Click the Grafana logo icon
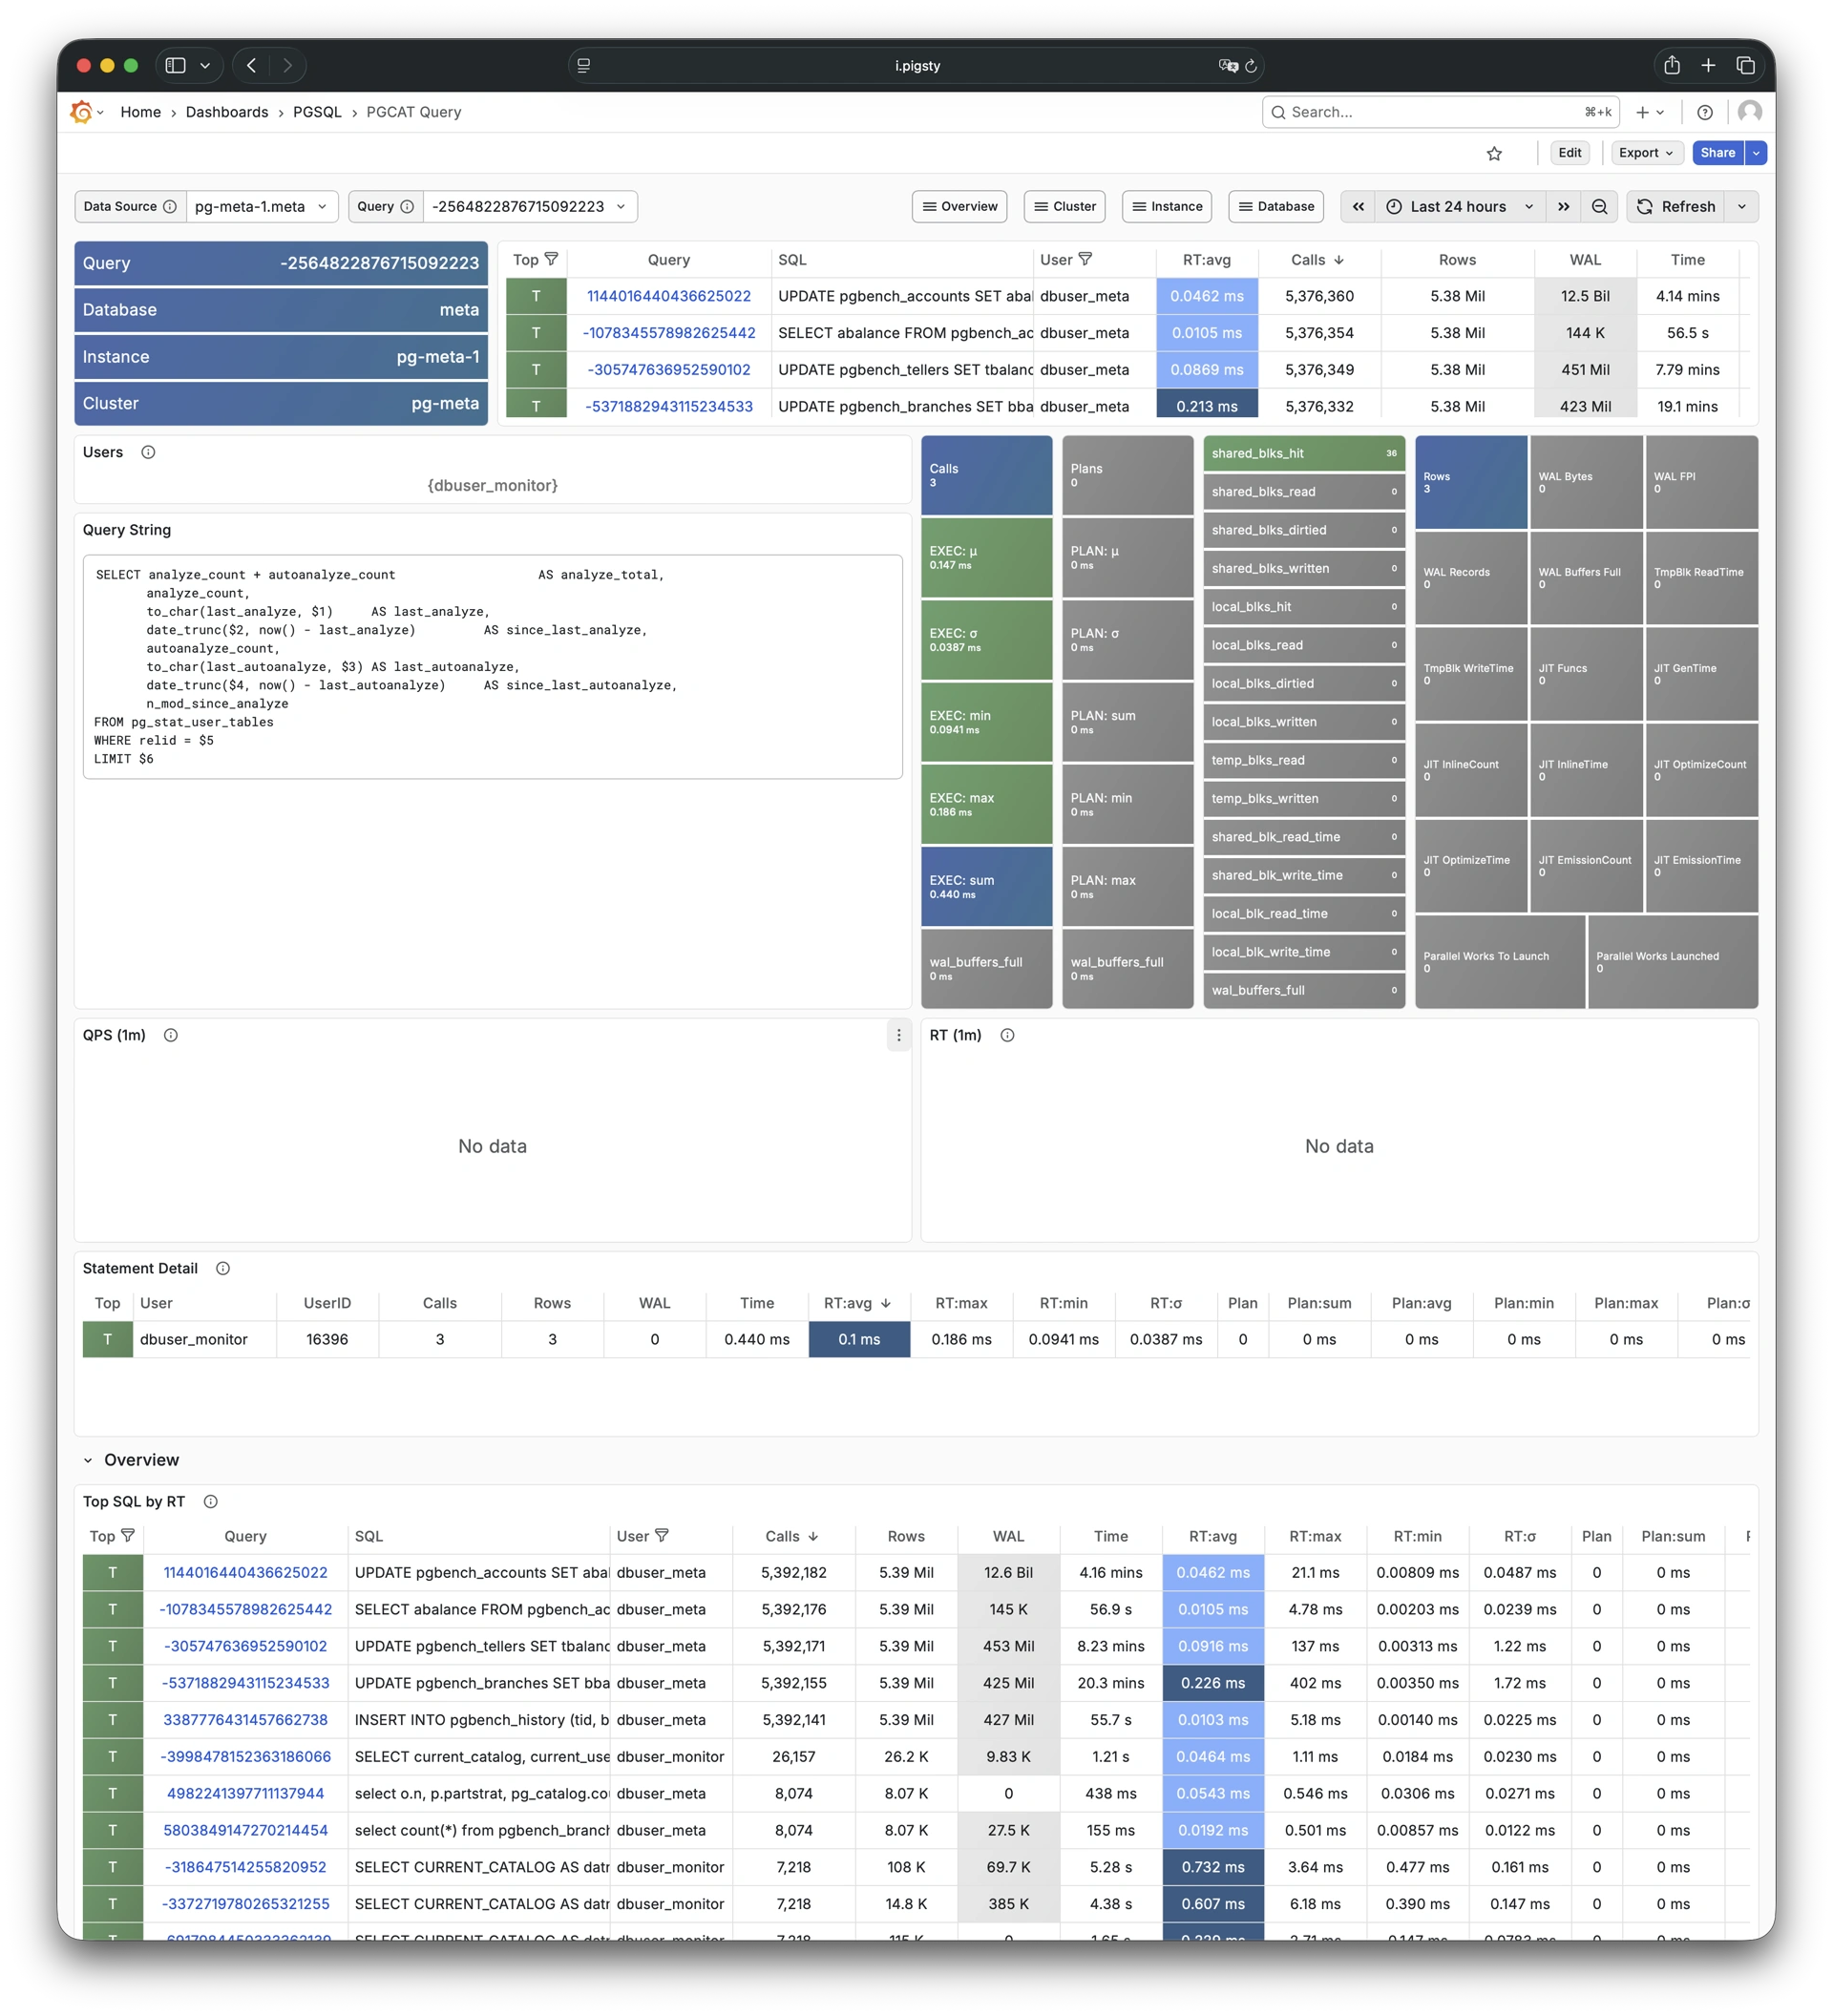Viewport: 1833px width, 2016px height. pyautogui.click(x=82, y=112)
